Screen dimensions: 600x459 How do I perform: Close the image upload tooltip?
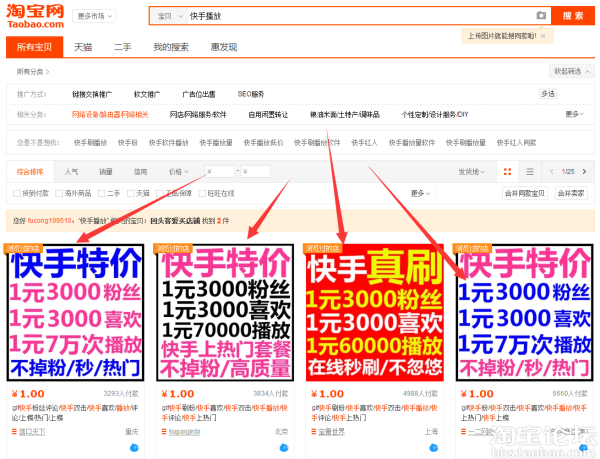tap(543, 36)
